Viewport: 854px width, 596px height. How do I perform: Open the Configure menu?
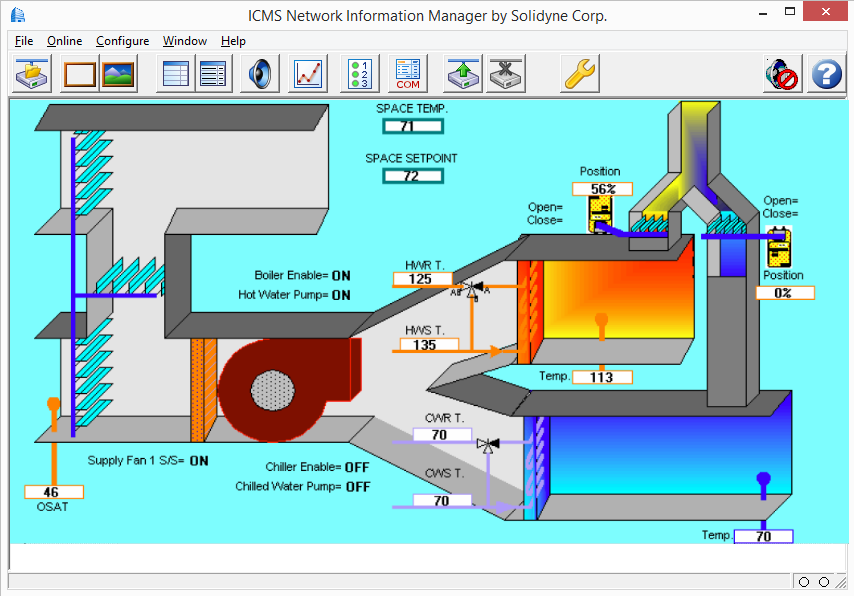pyautogui.click(x=122, y=41)
